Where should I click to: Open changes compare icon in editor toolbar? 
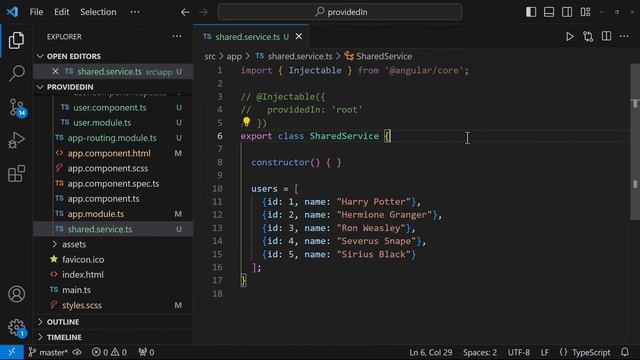coord(588,37)
